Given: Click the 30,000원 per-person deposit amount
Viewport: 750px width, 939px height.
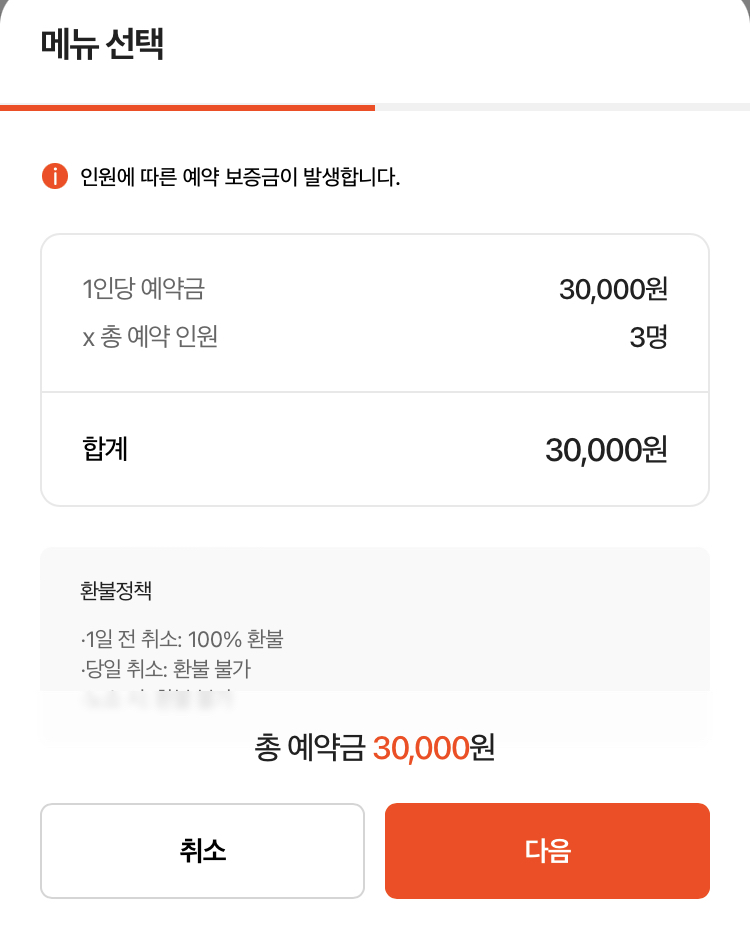Looking at the screenshot, I should tap(613, 289).
